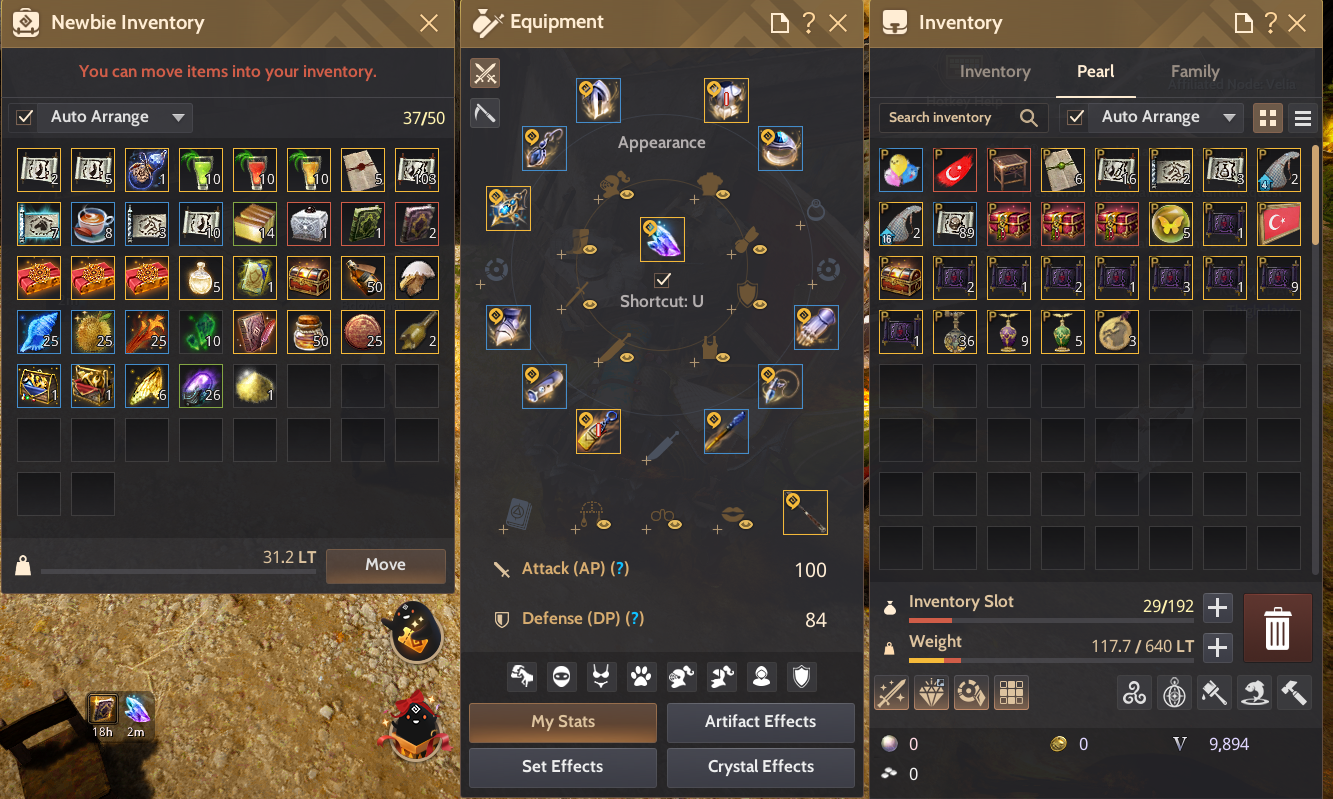Click the coffee cup item in Newbie Inventory
Screen dimensions: 1333x799
(x=93, y=224)
